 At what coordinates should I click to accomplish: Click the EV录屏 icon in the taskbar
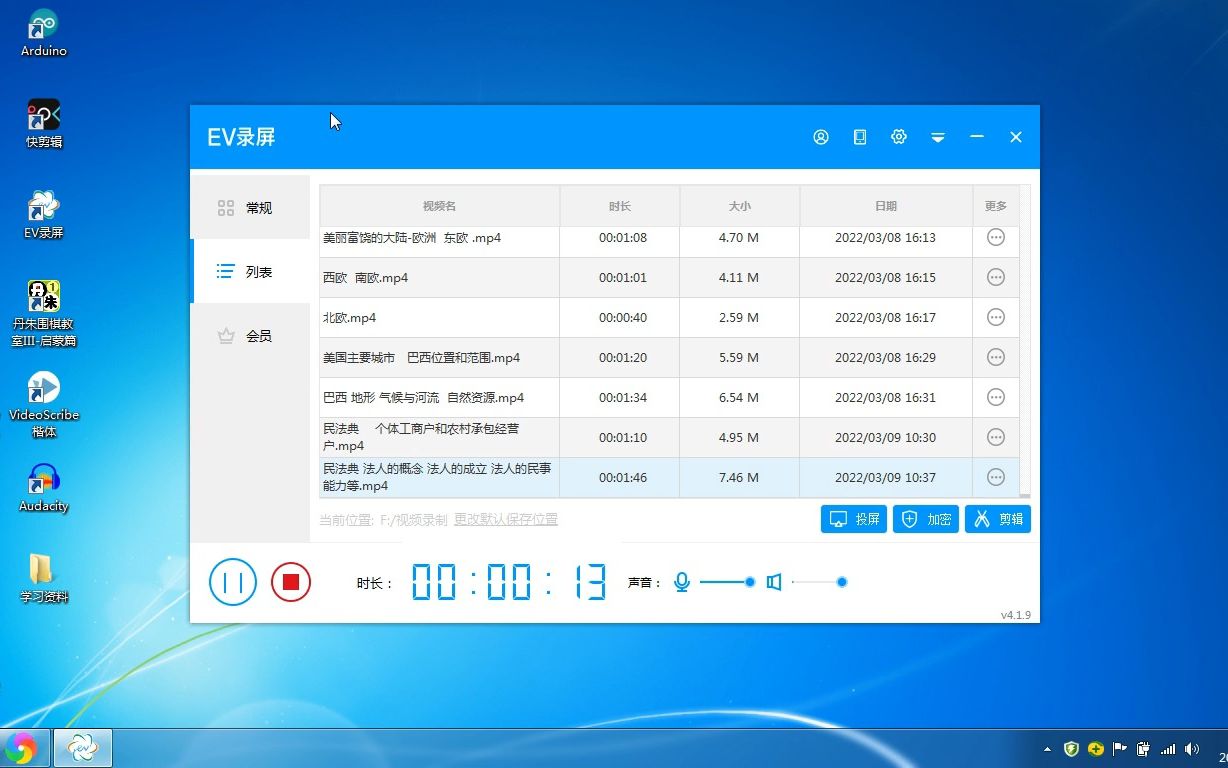(82, 747)
